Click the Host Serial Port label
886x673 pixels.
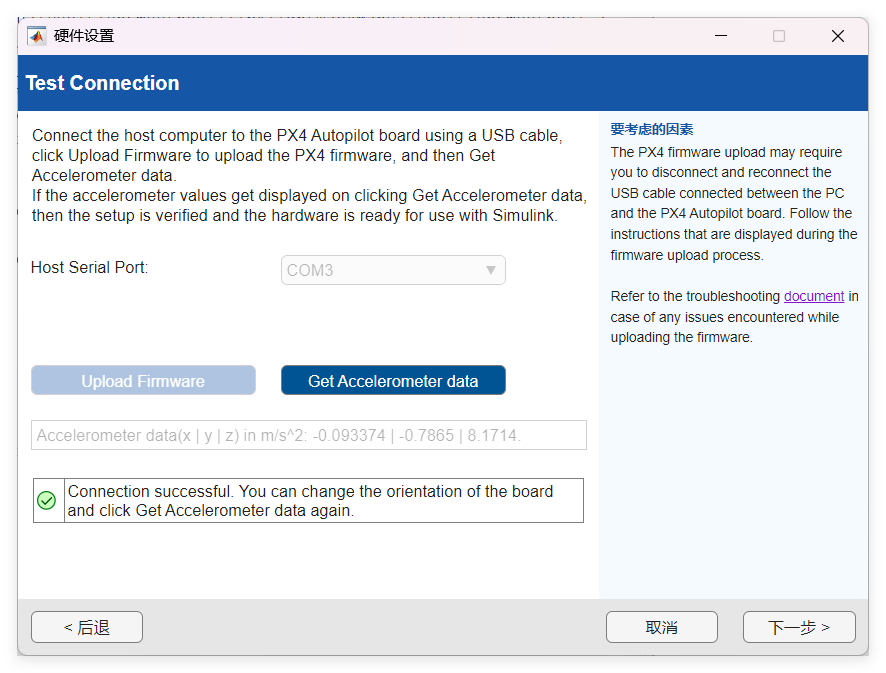pos(90,268)
